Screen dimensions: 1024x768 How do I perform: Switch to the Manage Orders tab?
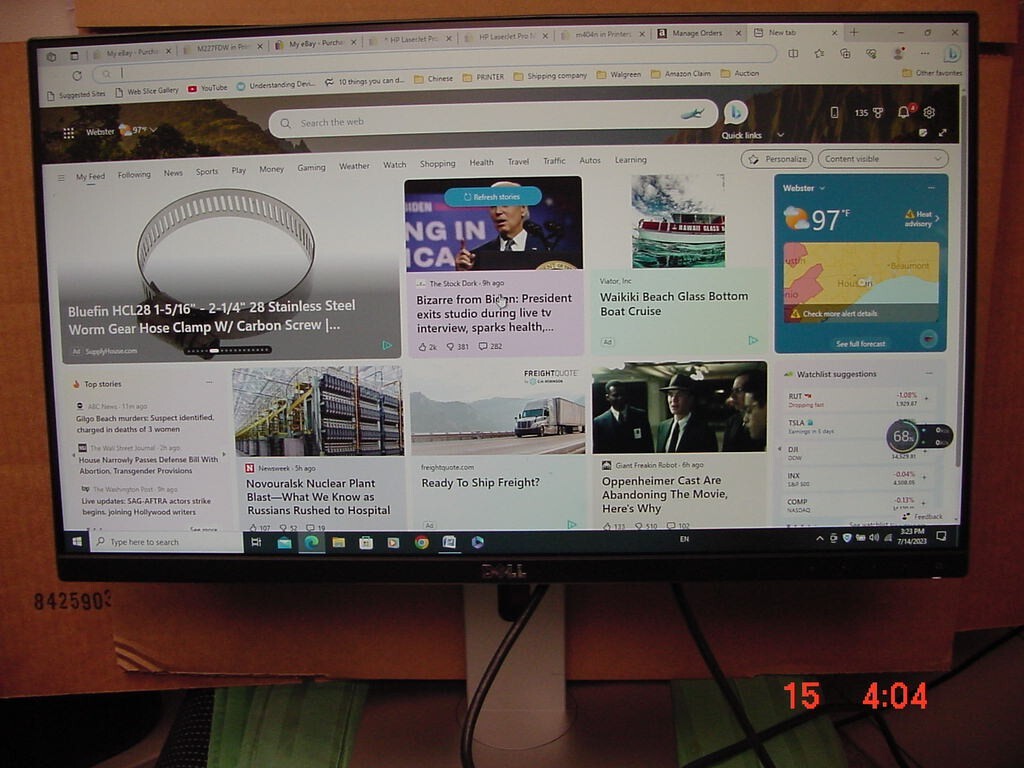click(699, 33)
